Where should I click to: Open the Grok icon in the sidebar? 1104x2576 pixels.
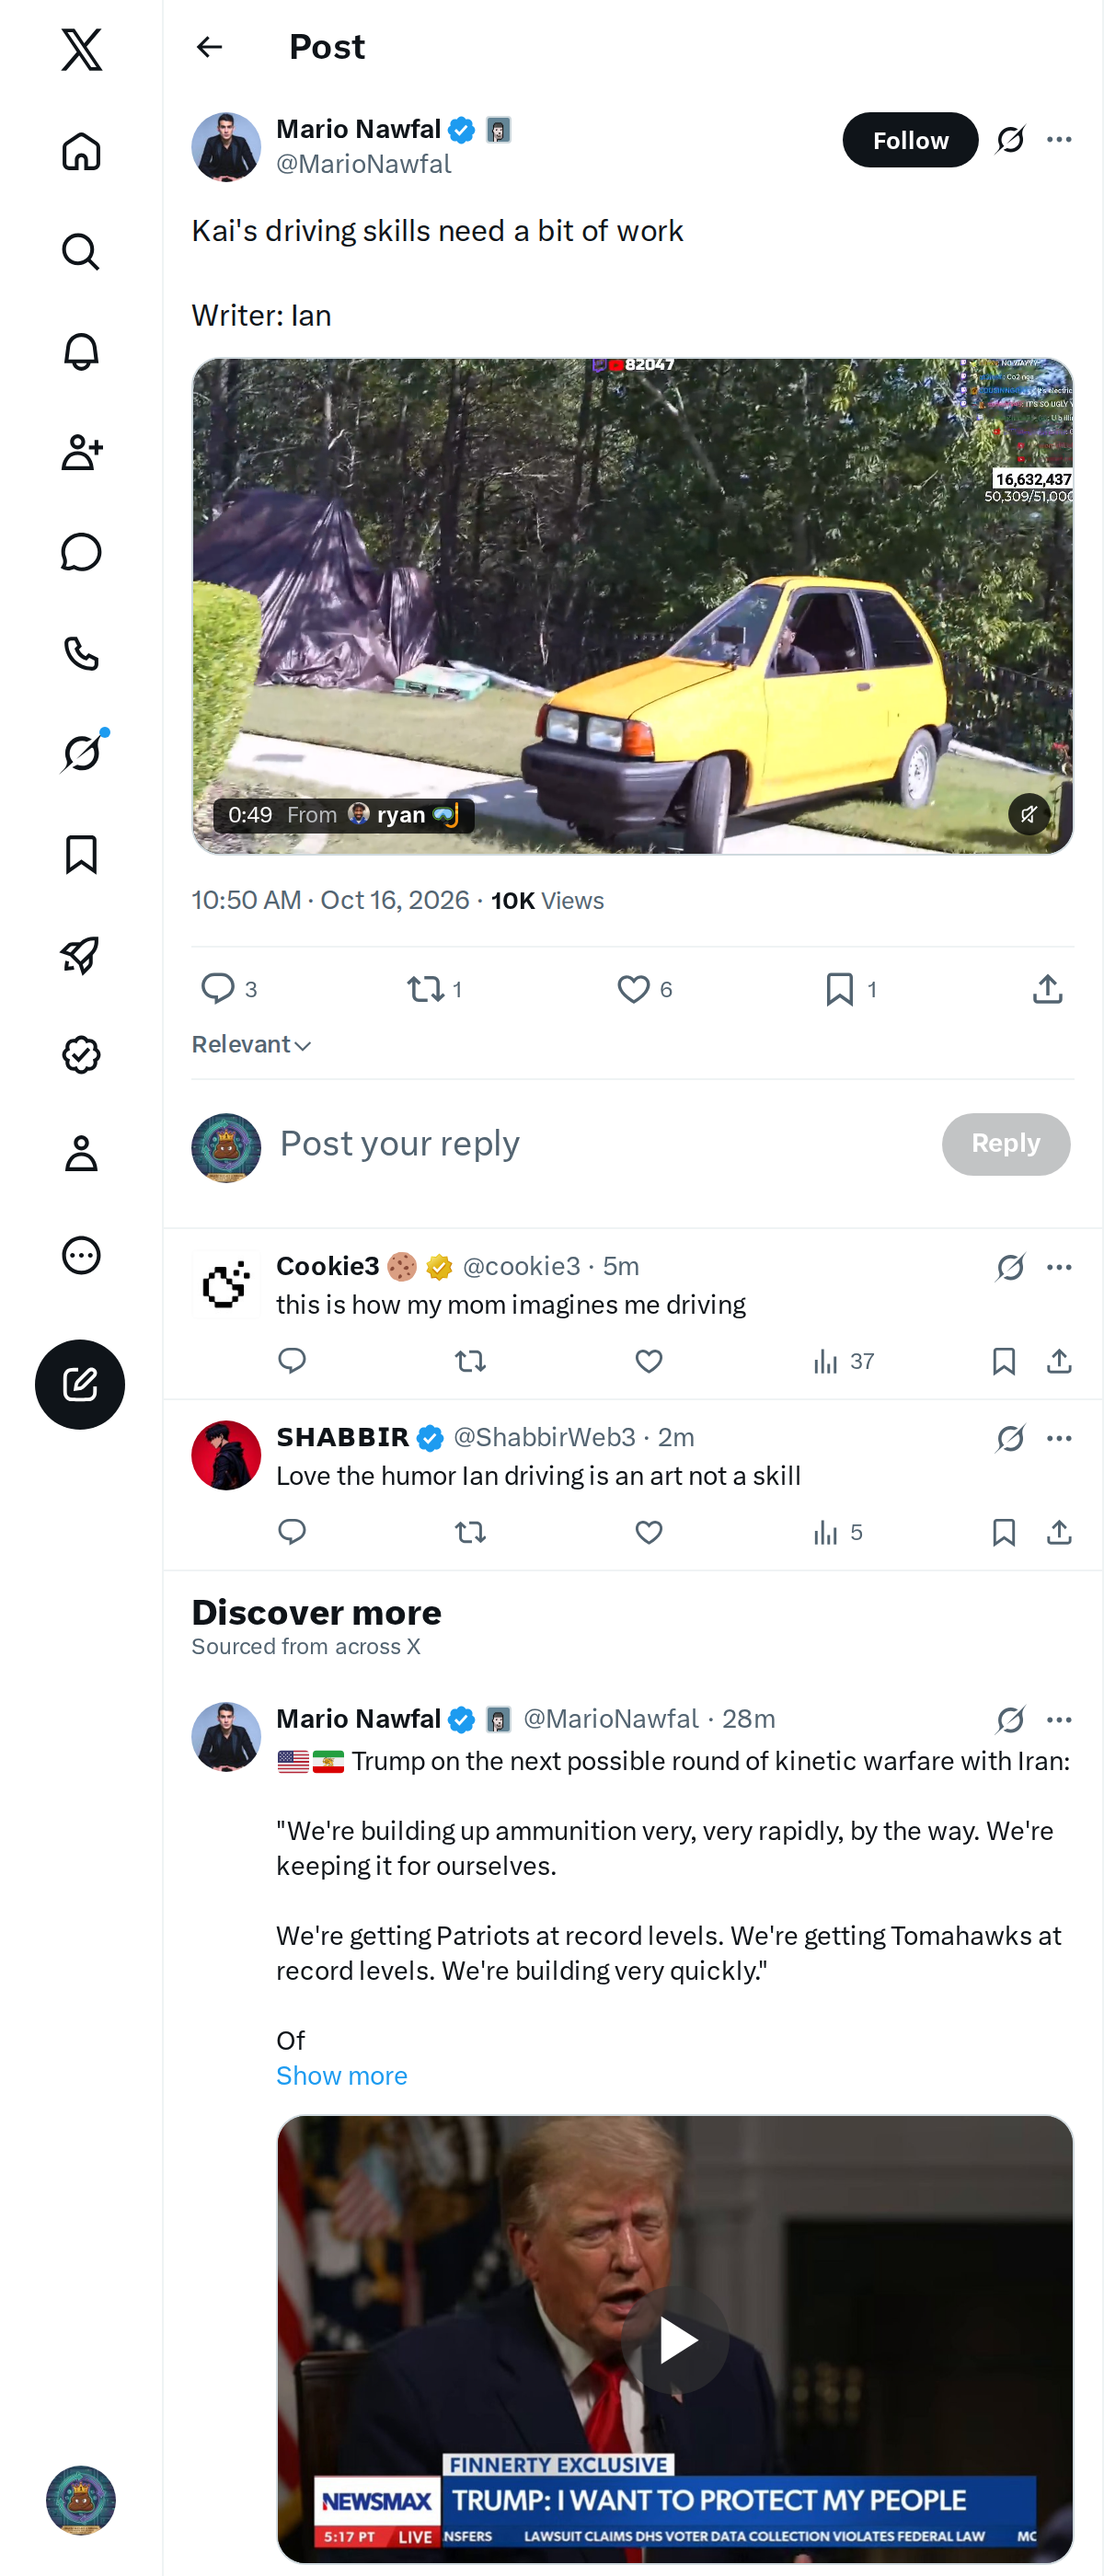pyautogui.click(x=81, y=753)
